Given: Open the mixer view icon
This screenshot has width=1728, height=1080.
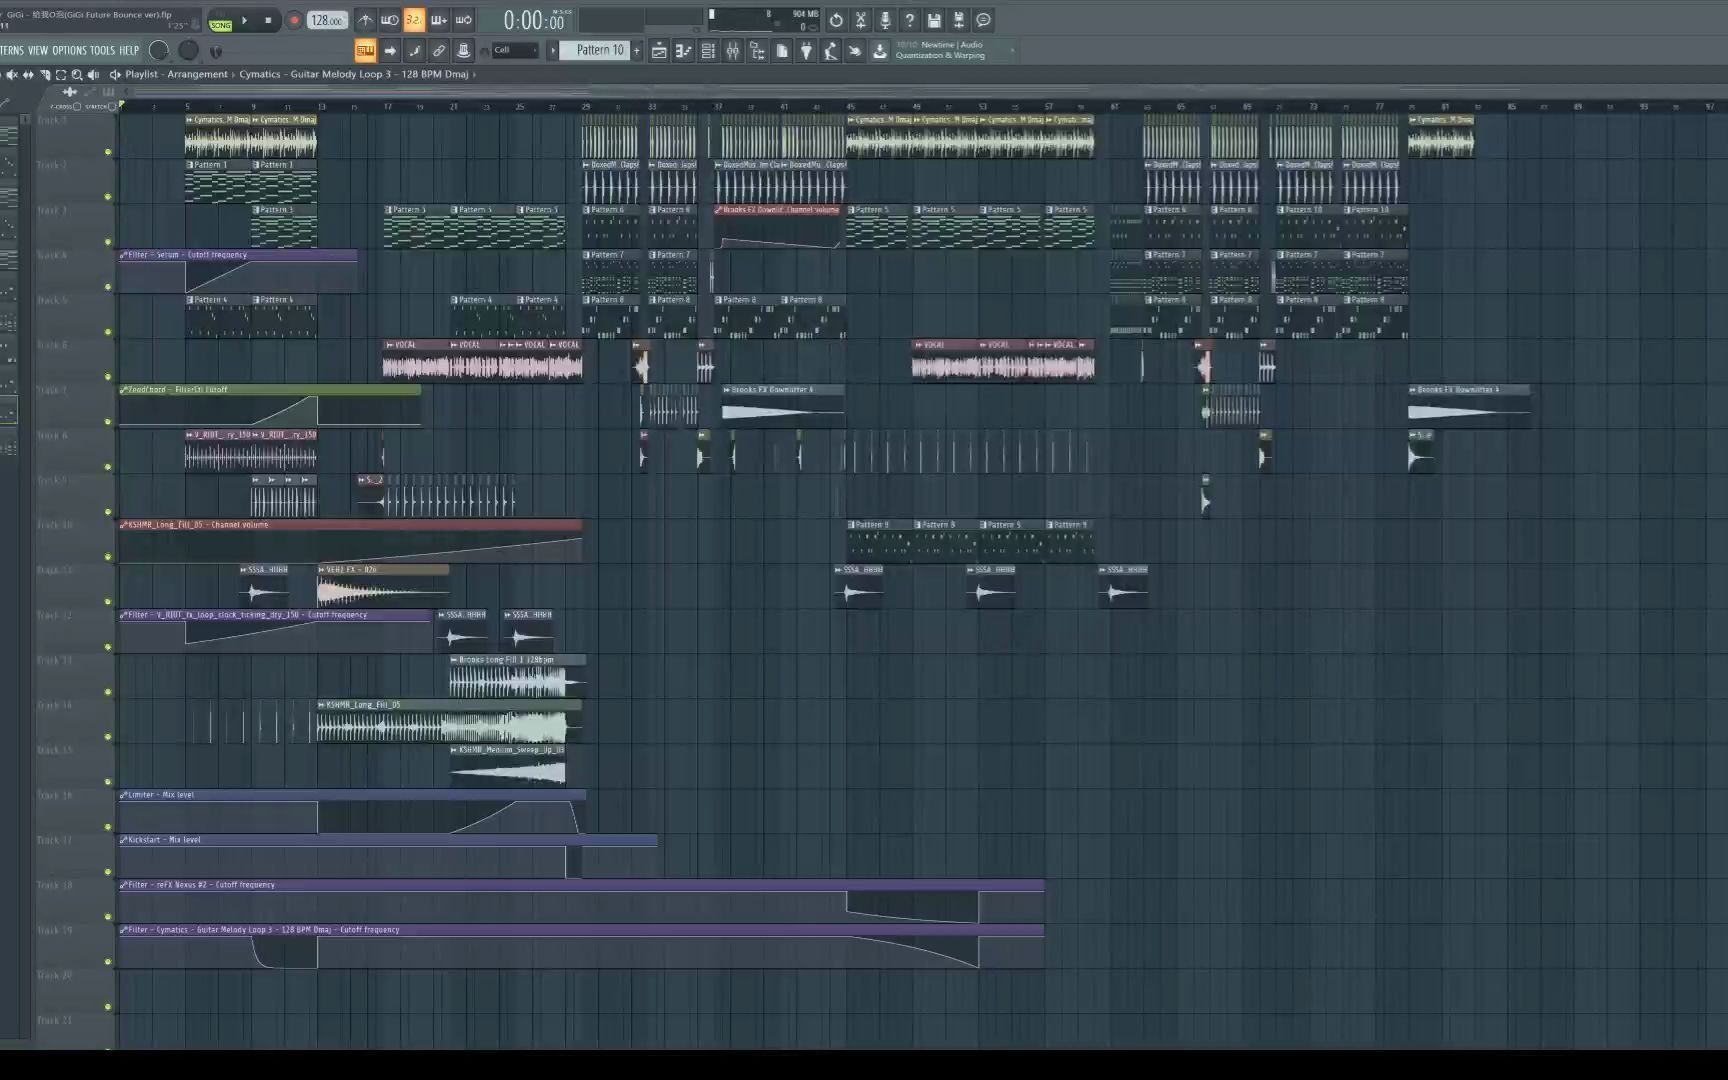Looking at the screenshot, I should point(733,51).
